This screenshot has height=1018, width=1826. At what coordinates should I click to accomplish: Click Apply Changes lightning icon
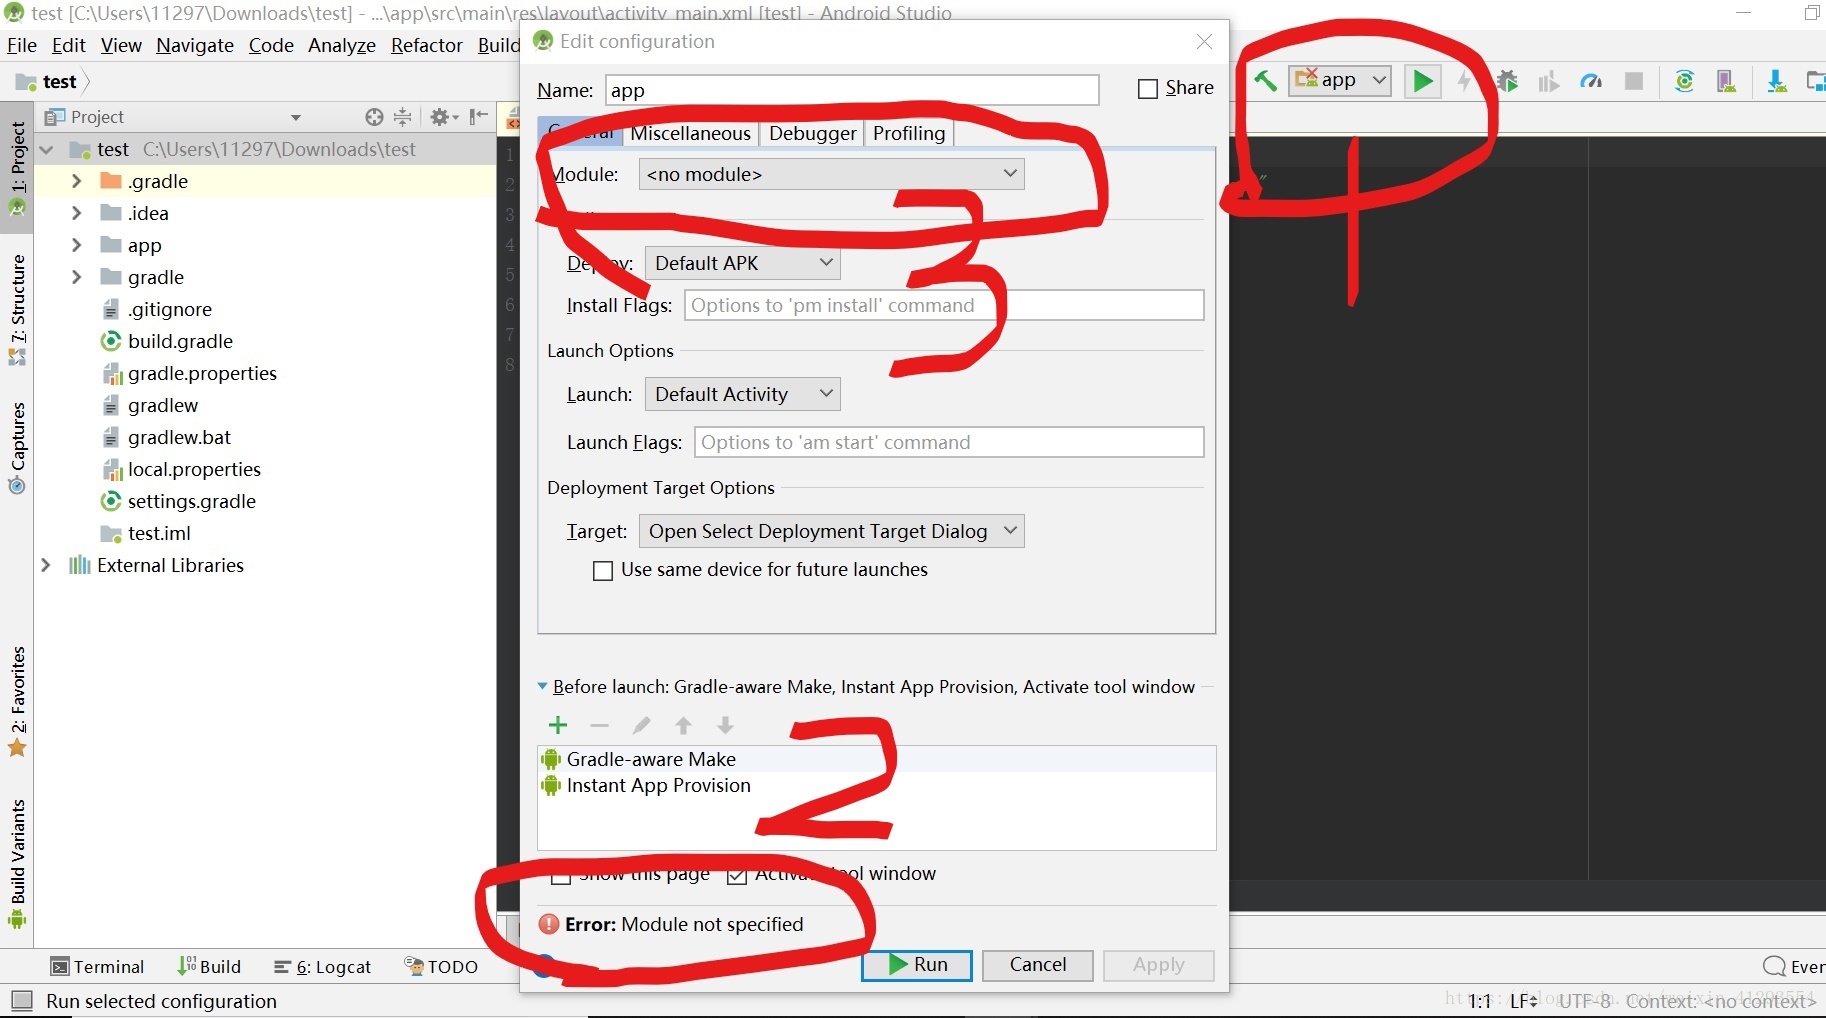coord(1465,81)
